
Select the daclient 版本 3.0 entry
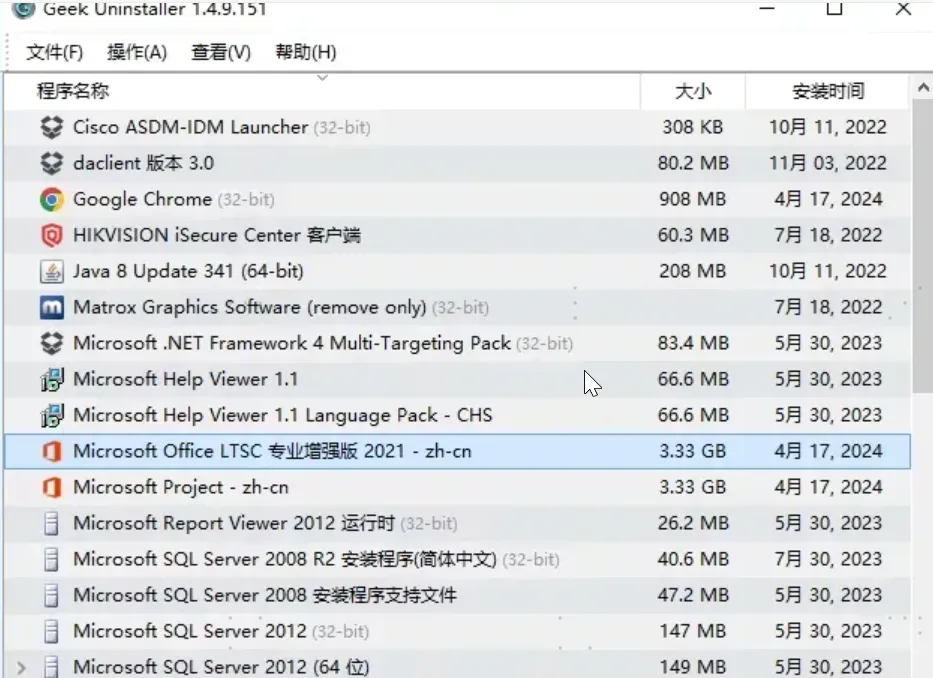coord(457,163)
